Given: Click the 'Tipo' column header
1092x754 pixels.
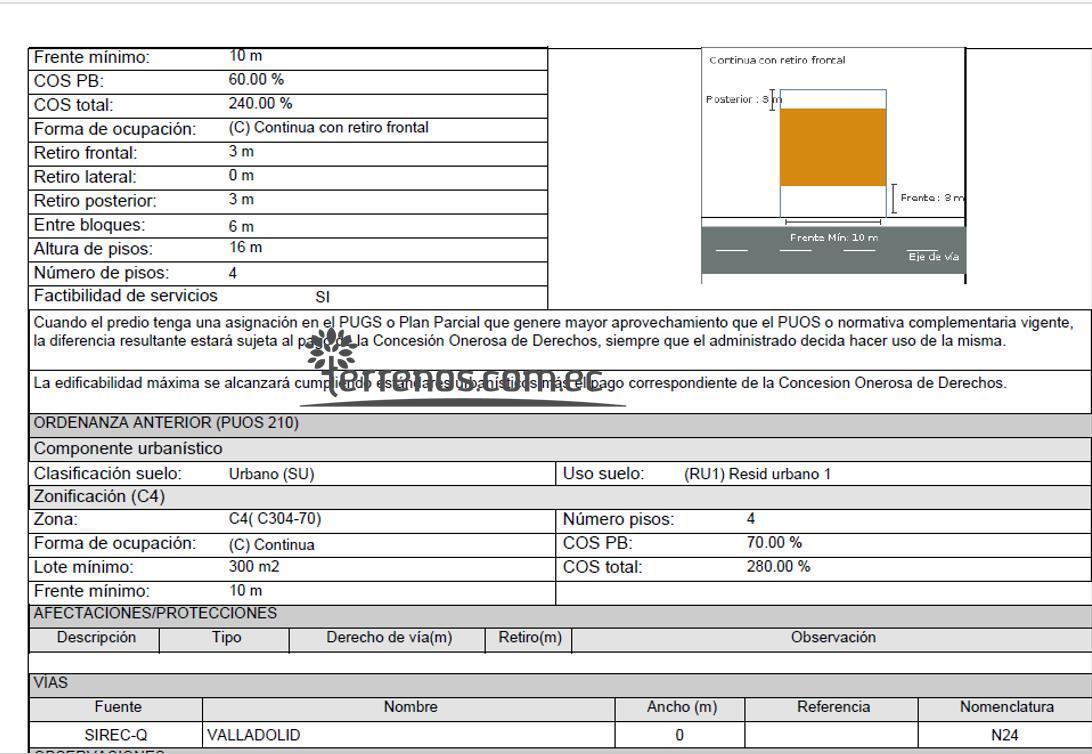Looking at the screenshot, I should [226, 638].
